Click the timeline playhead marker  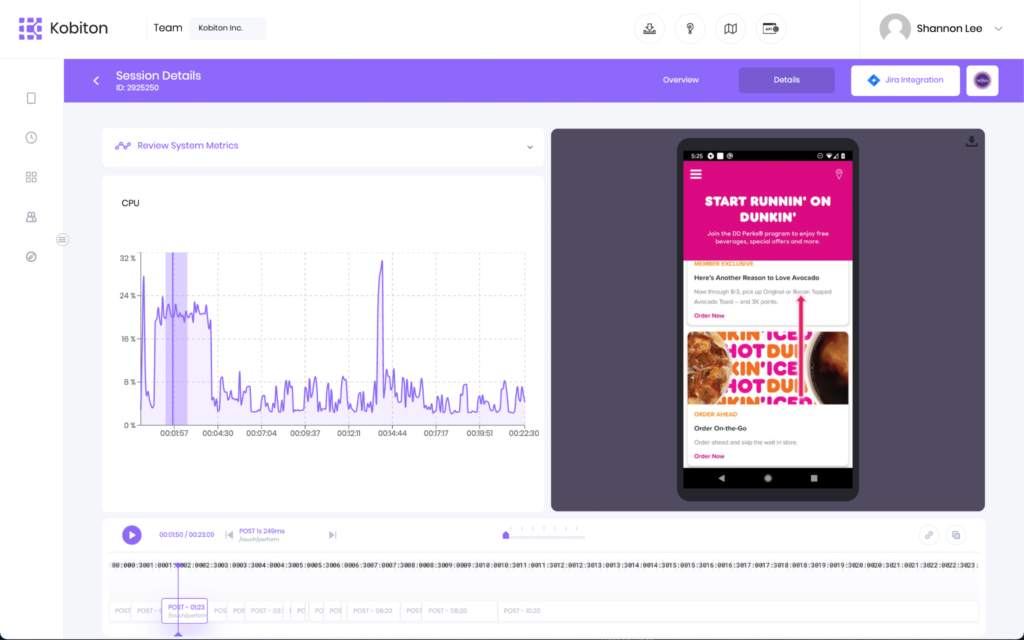coord(178,566)
